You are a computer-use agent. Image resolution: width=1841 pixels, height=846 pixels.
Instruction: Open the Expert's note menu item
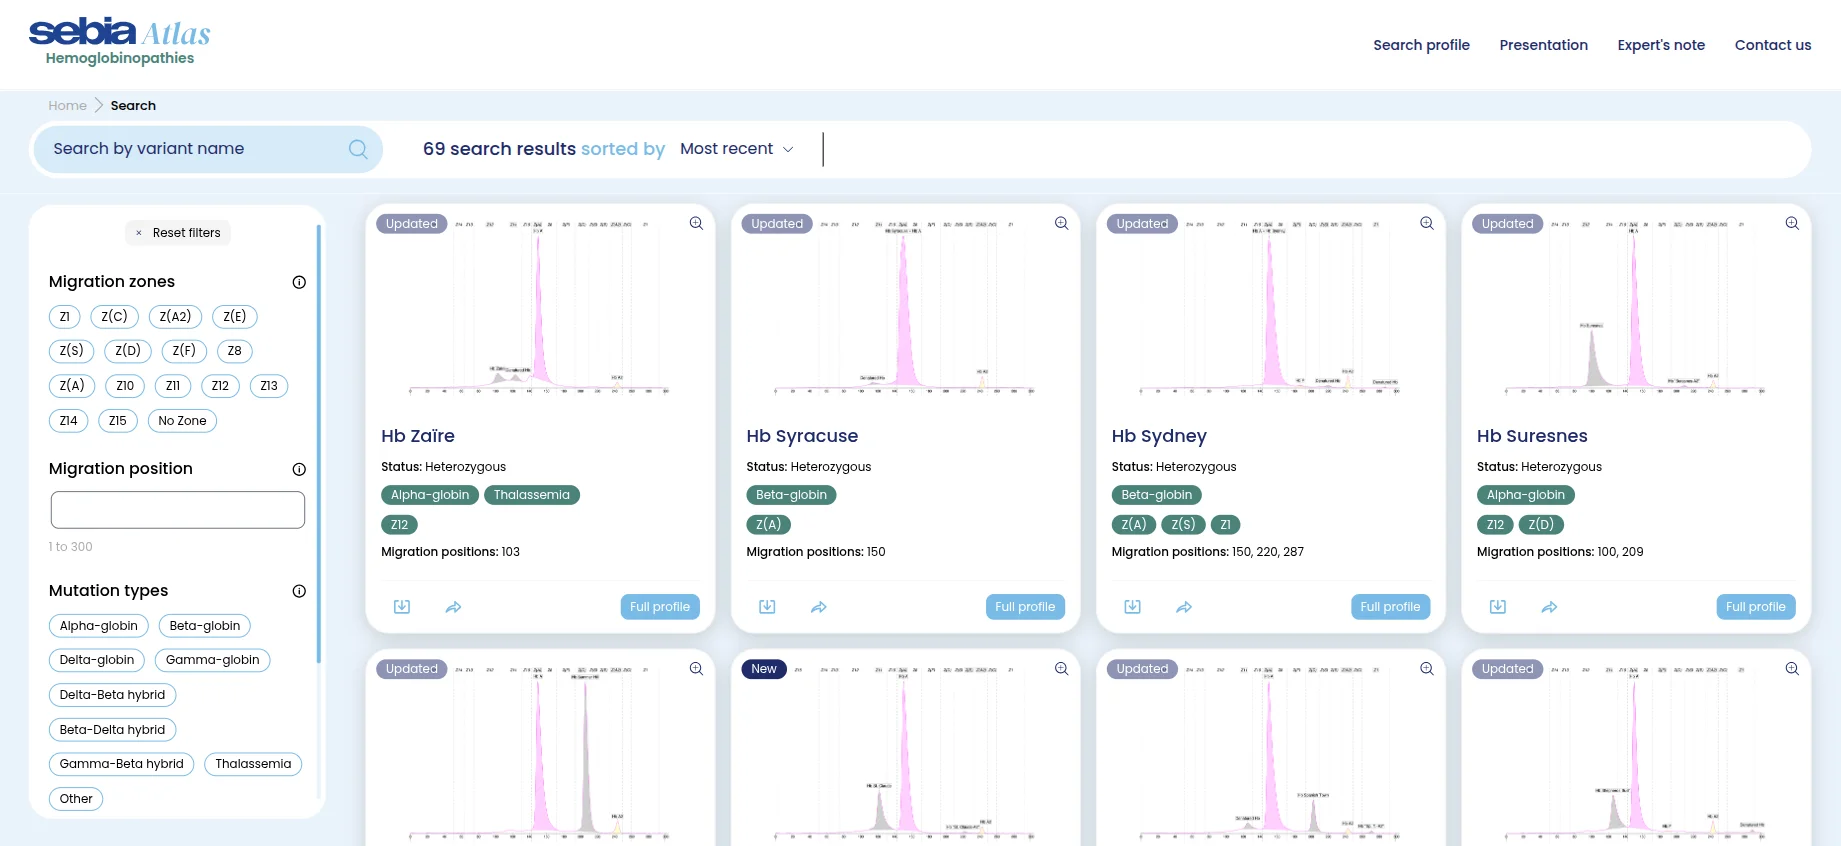coord(1660,45)
